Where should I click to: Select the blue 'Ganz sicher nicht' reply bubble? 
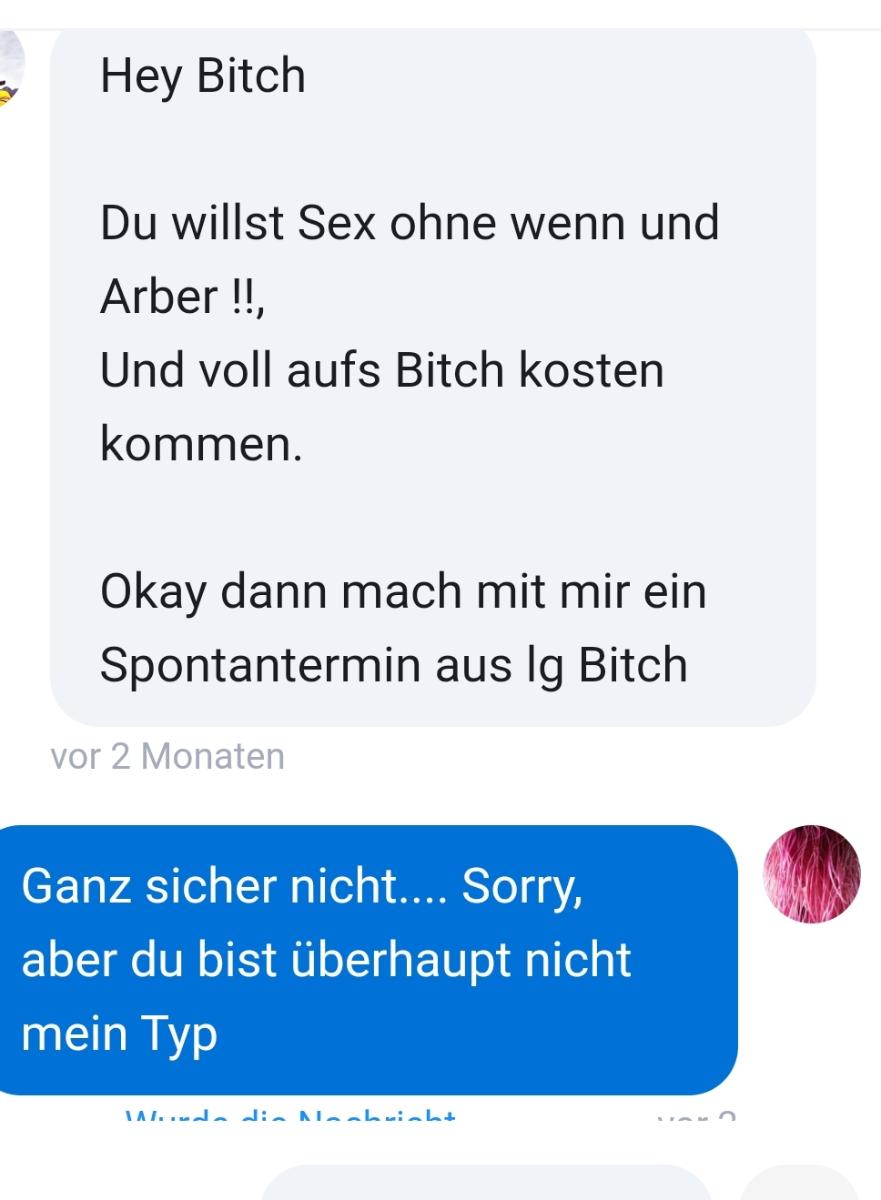point(368,960)
